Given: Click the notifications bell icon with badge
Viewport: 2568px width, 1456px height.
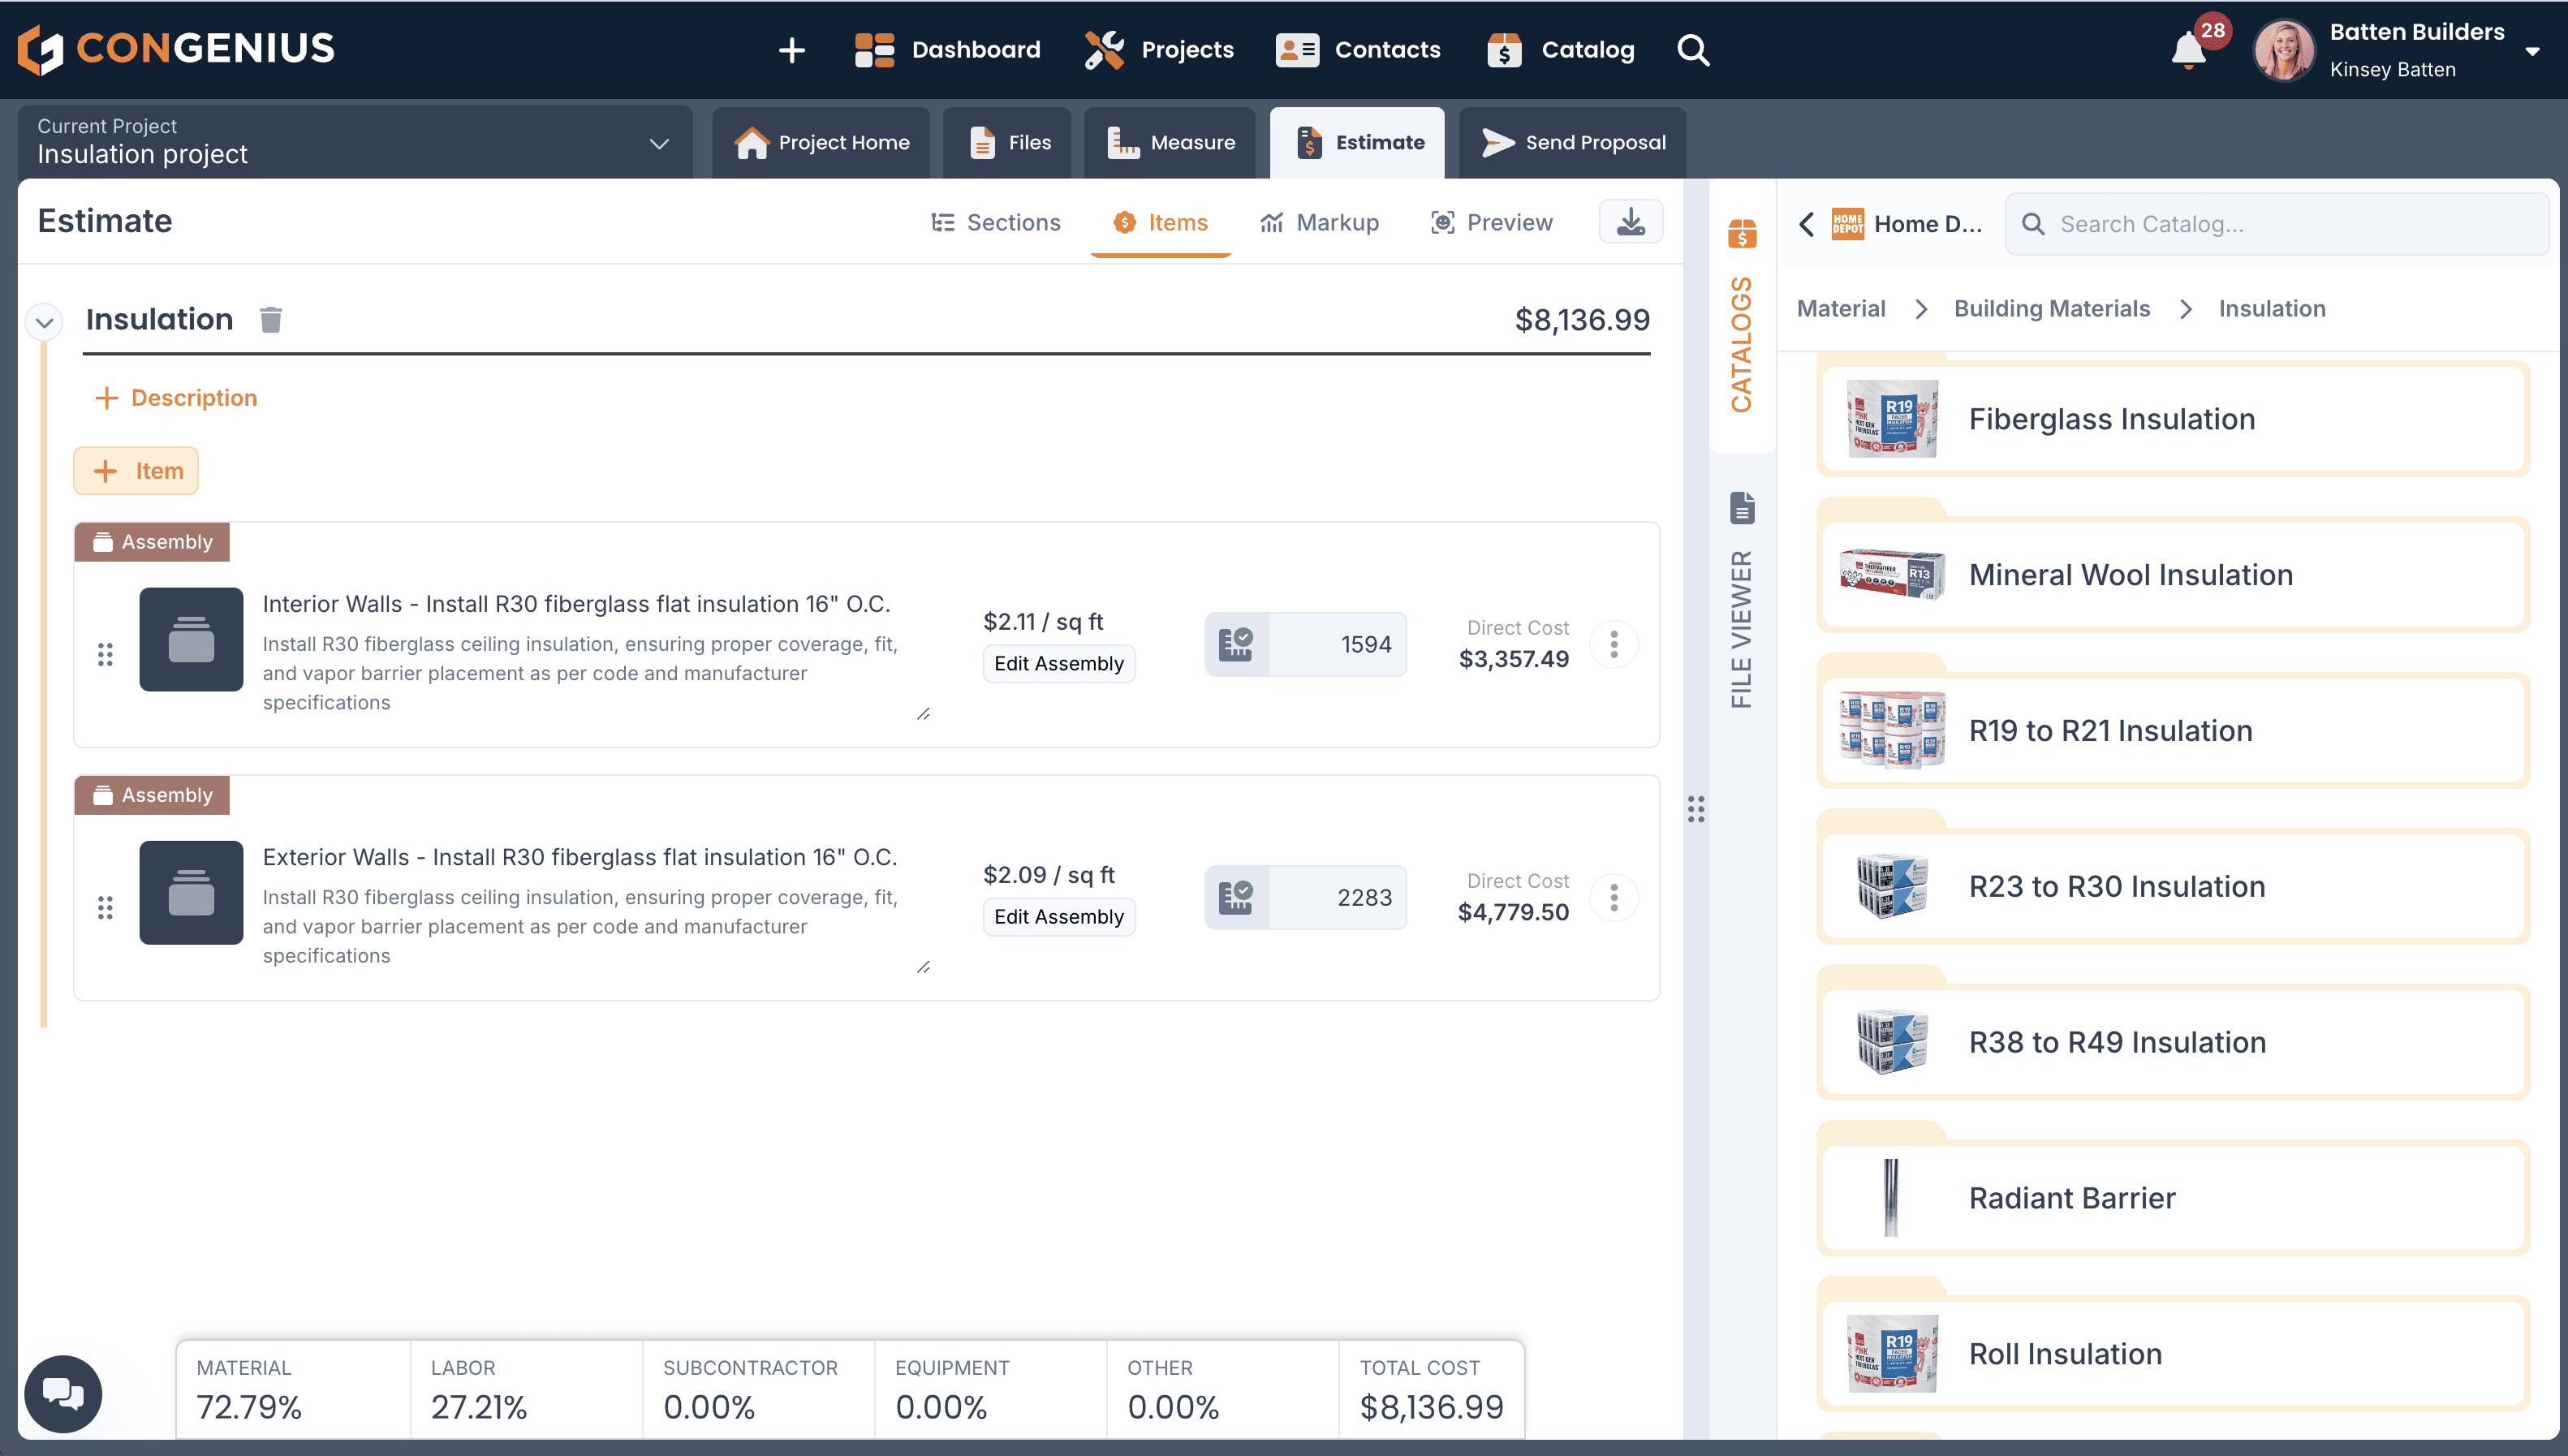Looking at the screenshot, I should pyautogui.click(x=2191, y=48).
